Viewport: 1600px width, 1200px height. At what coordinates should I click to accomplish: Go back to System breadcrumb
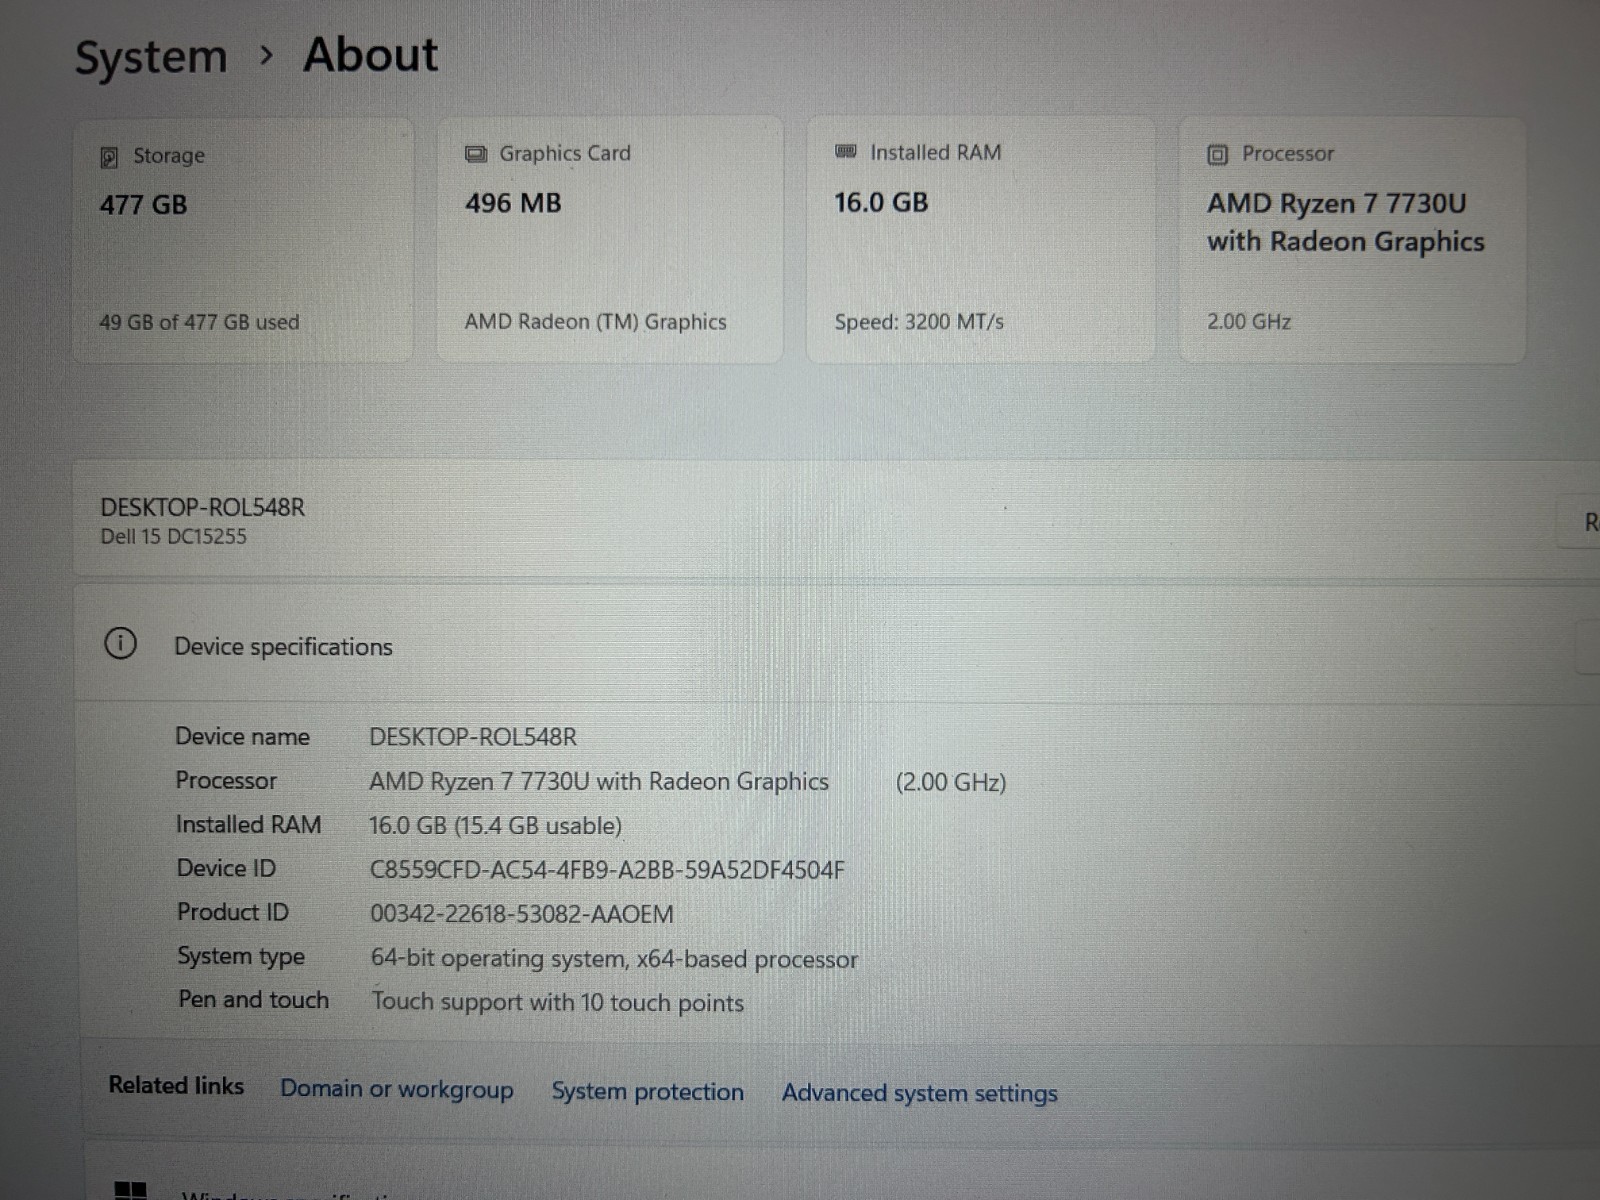(151, 57)
